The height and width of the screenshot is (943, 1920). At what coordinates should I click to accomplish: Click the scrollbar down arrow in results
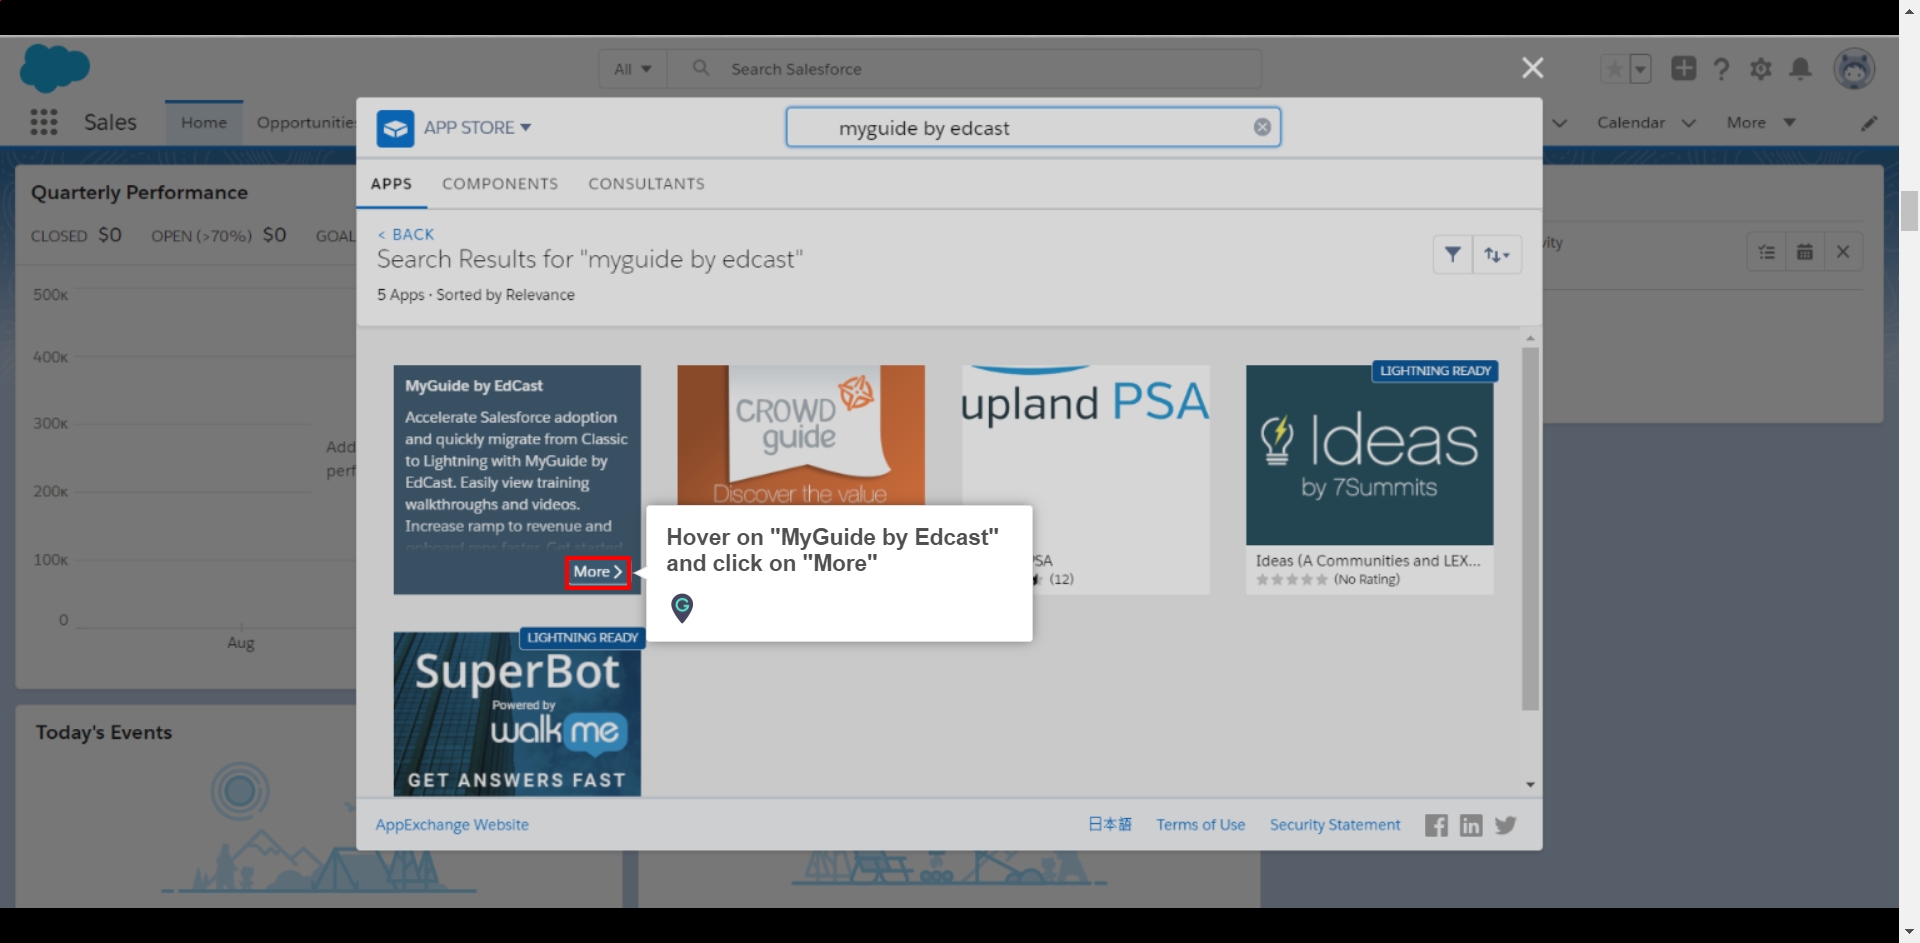(1530, 785)
